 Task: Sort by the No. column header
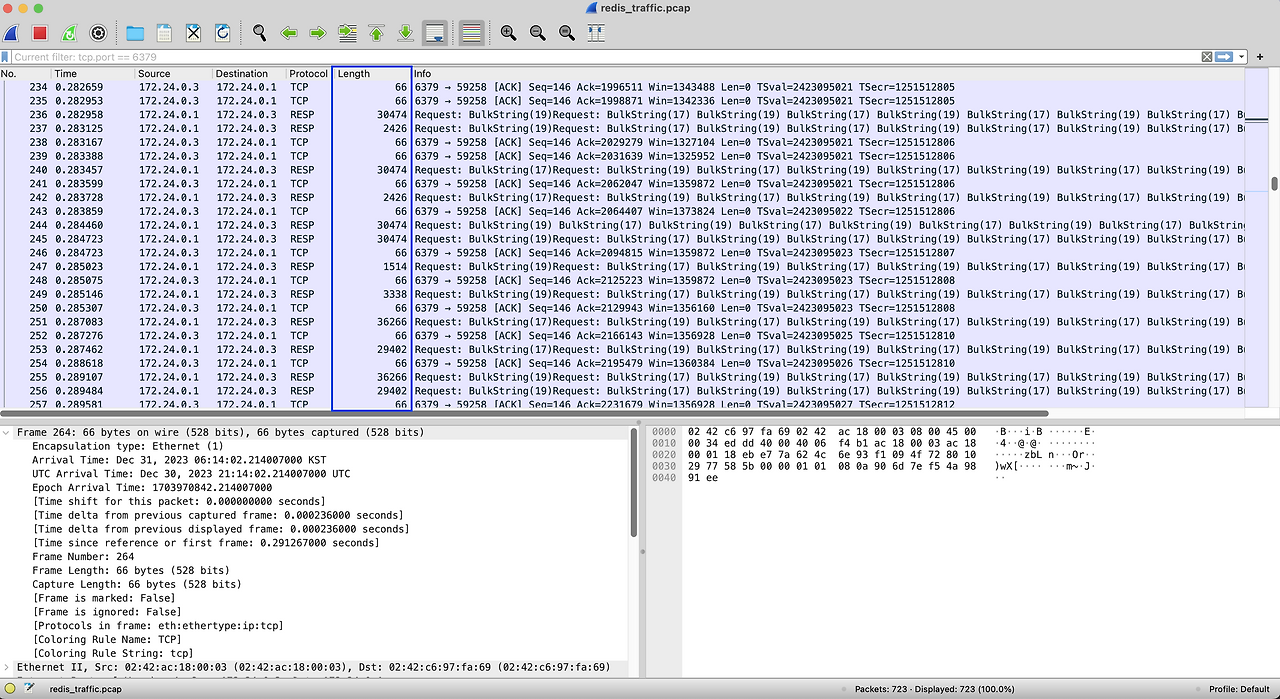25,74
